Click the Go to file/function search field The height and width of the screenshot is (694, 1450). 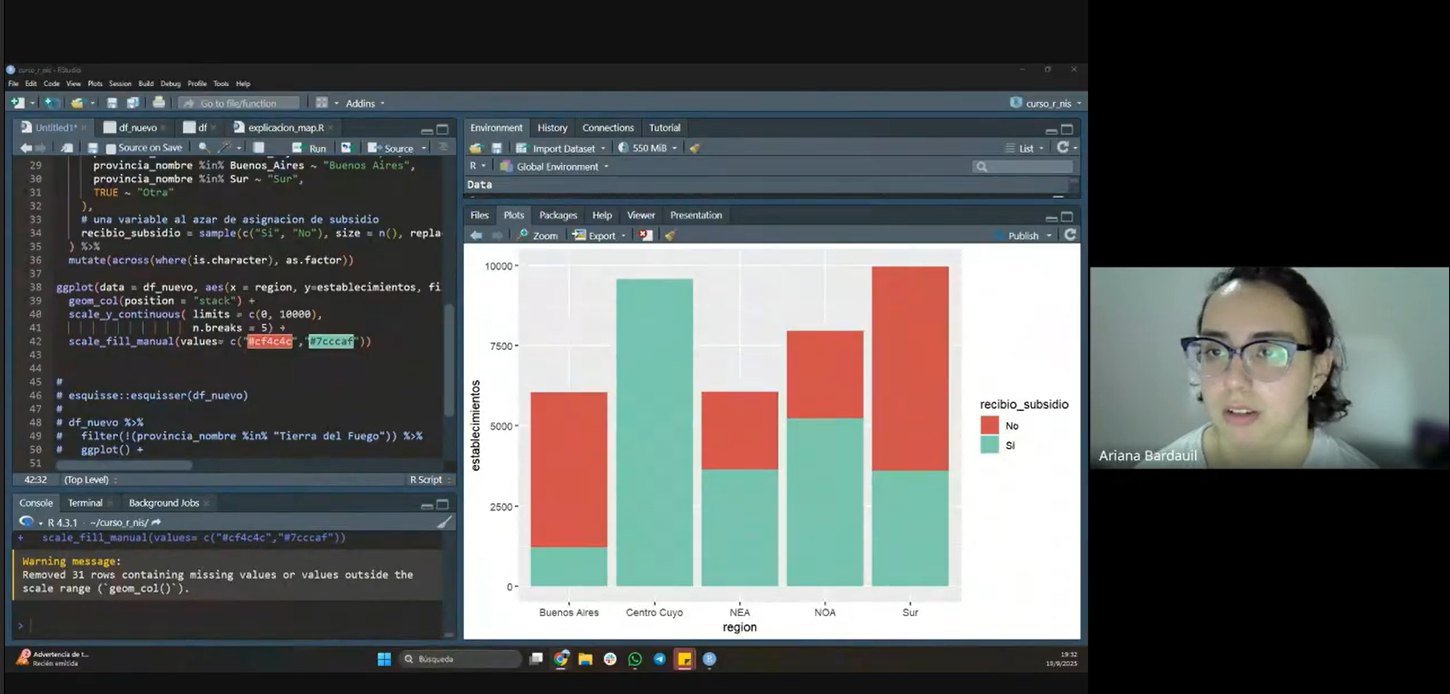(x=240, y=103)
